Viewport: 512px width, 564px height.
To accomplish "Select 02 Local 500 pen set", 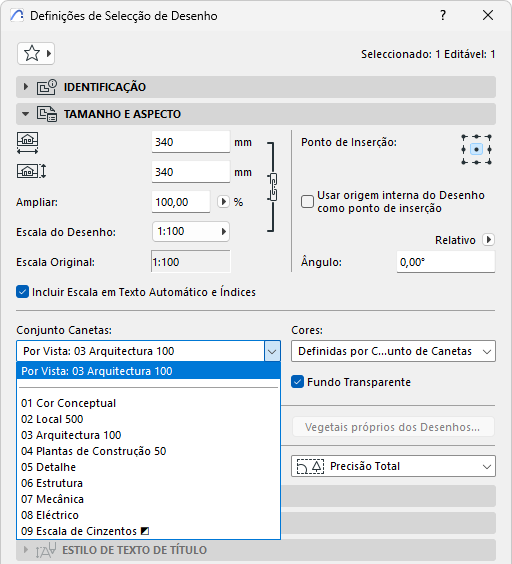I will coord(148,419).
